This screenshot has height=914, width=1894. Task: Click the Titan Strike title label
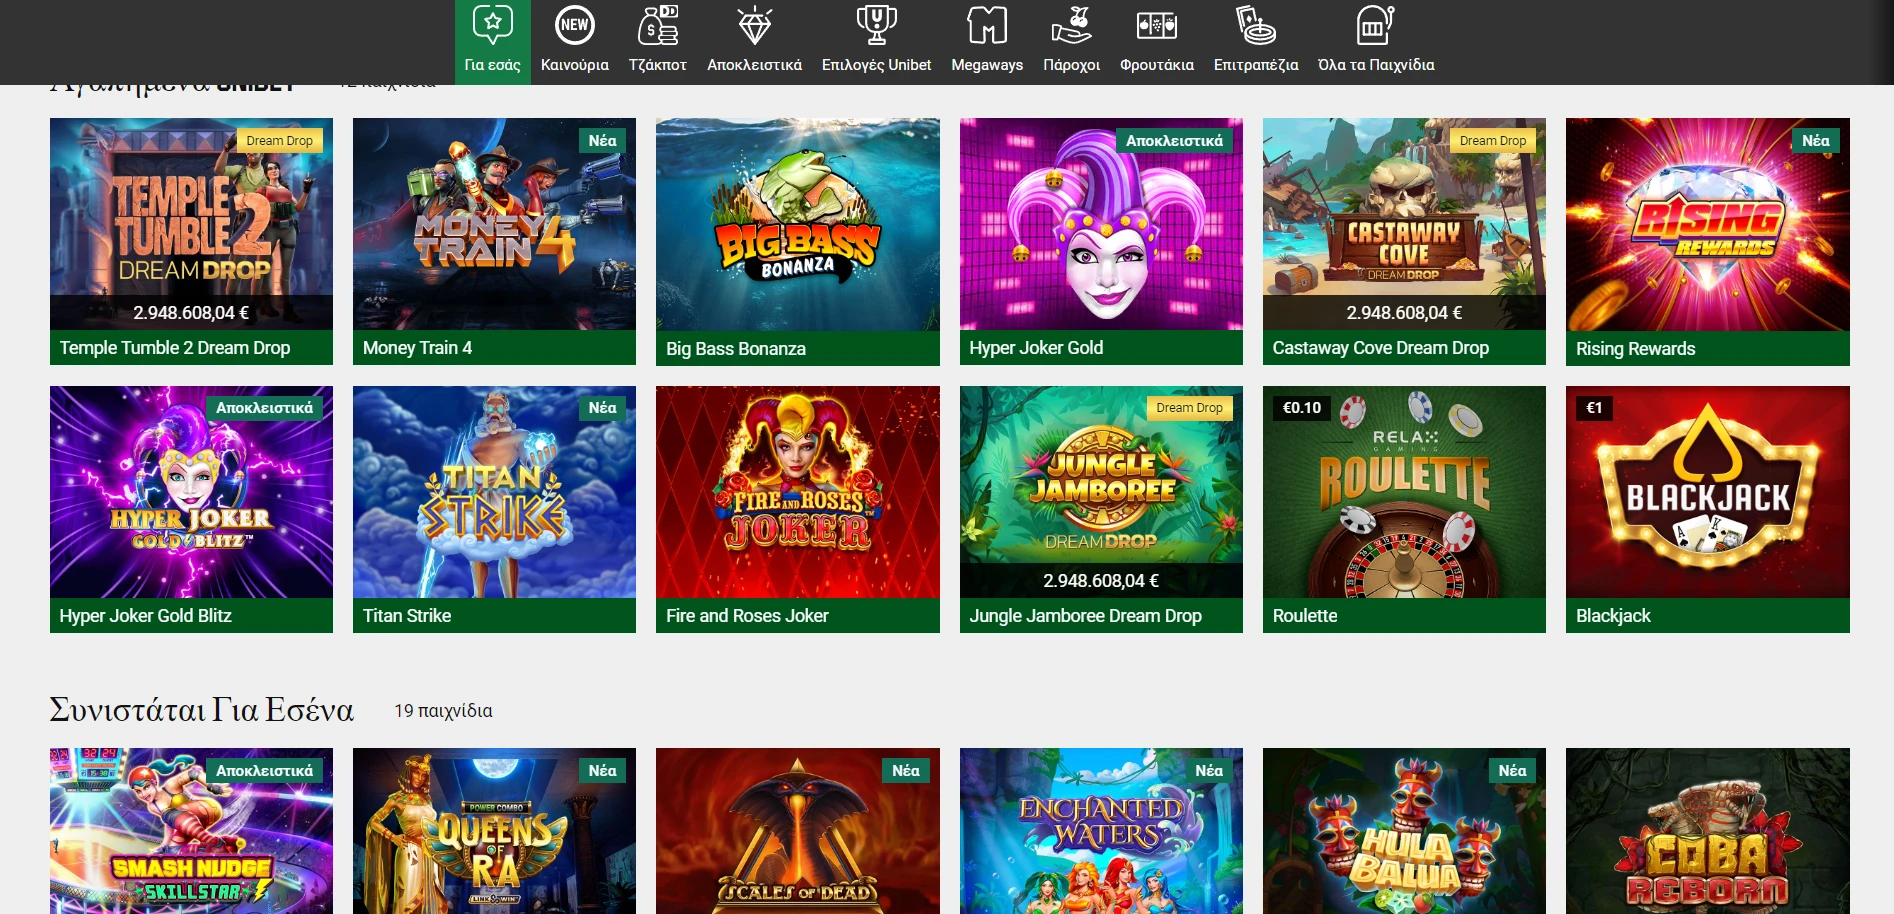407,616
